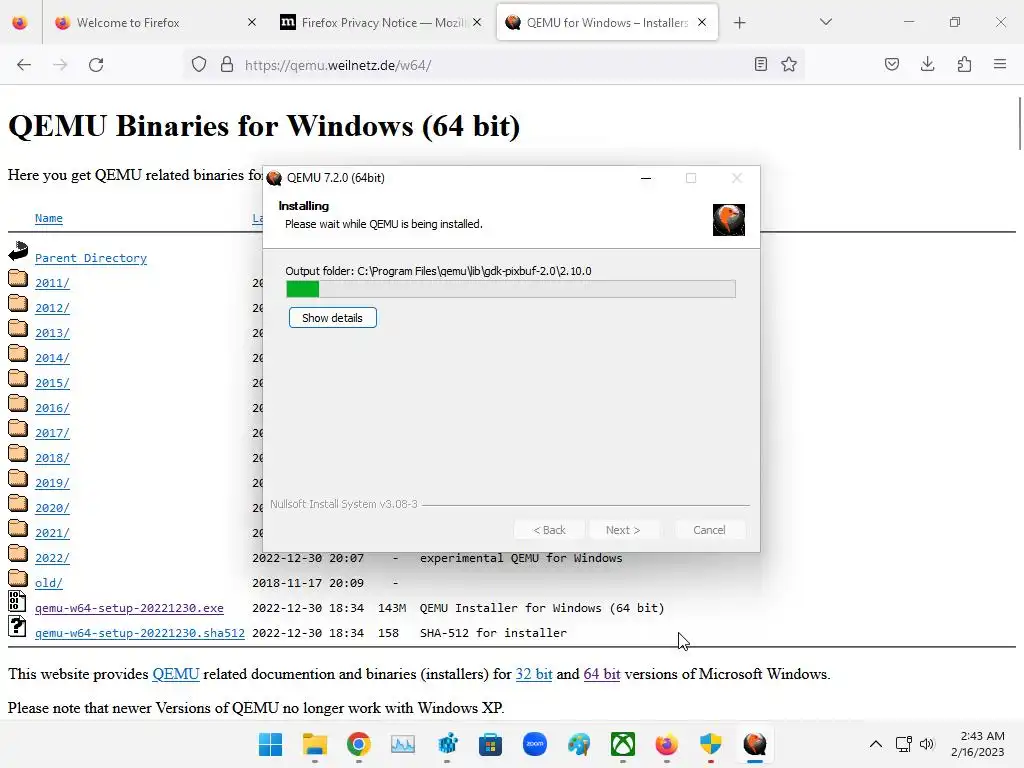
Task: Open Windows Security shield taskbar icon
Action: tap(711, 744)
